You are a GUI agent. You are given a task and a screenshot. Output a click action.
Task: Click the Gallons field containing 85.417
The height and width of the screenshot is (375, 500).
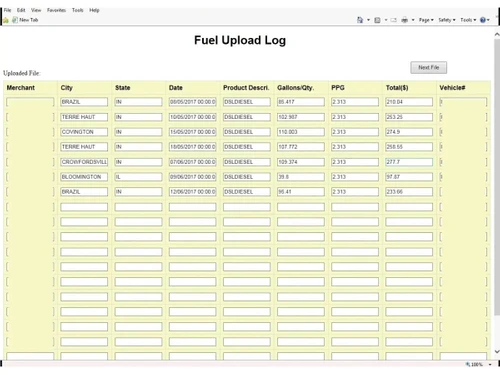[x=301, y=102]
